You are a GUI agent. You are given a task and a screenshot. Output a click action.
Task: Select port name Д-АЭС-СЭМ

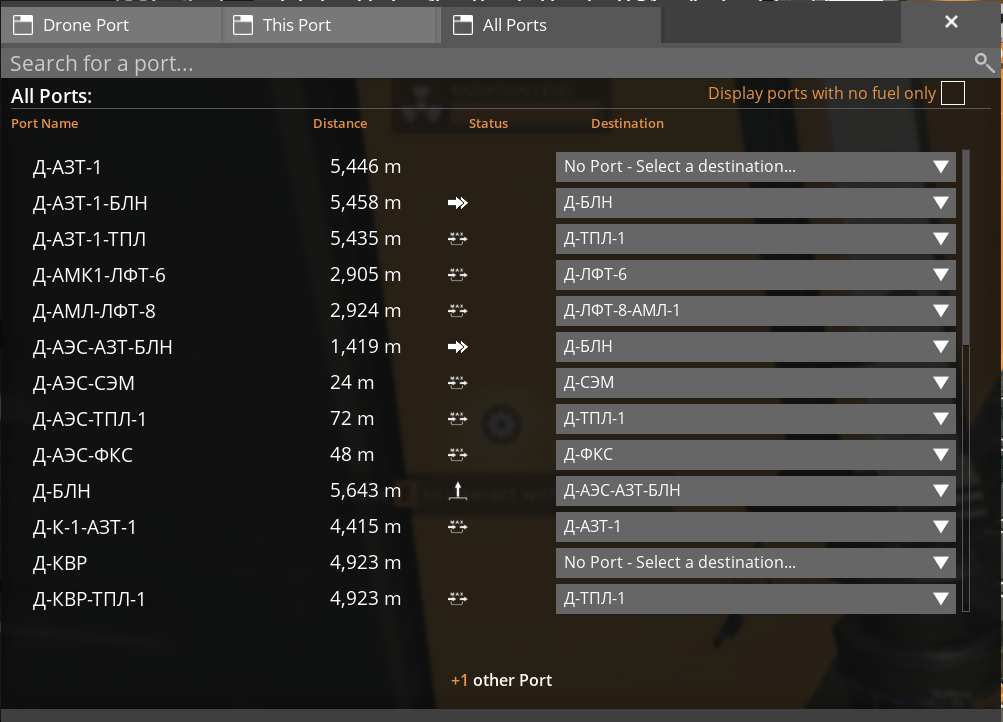(84, 383)
